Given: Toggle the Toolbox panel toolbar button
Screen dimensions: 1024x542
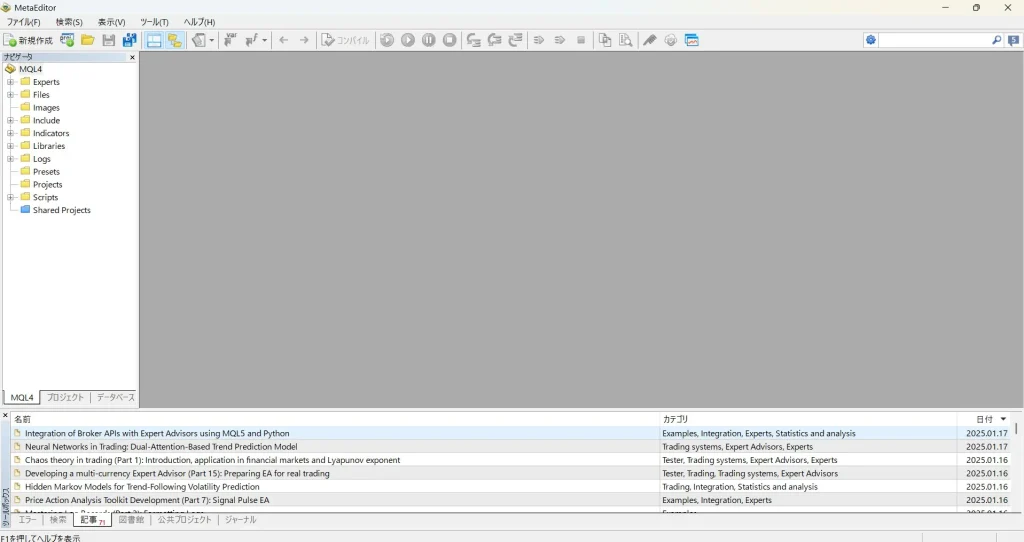Looking at the screenshot, I should (x=154, y=40).
